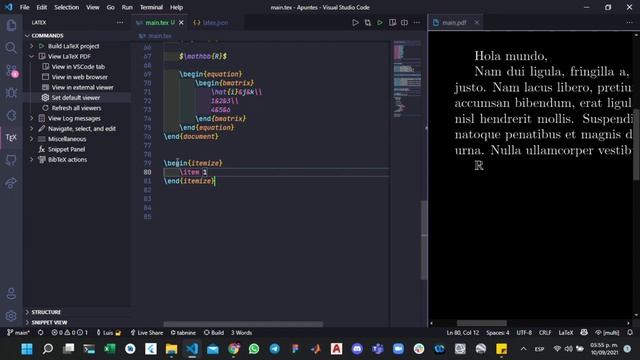640x360 pixels.
Task: Click the main branch indicator in the status bar
Action: (19, 333)
